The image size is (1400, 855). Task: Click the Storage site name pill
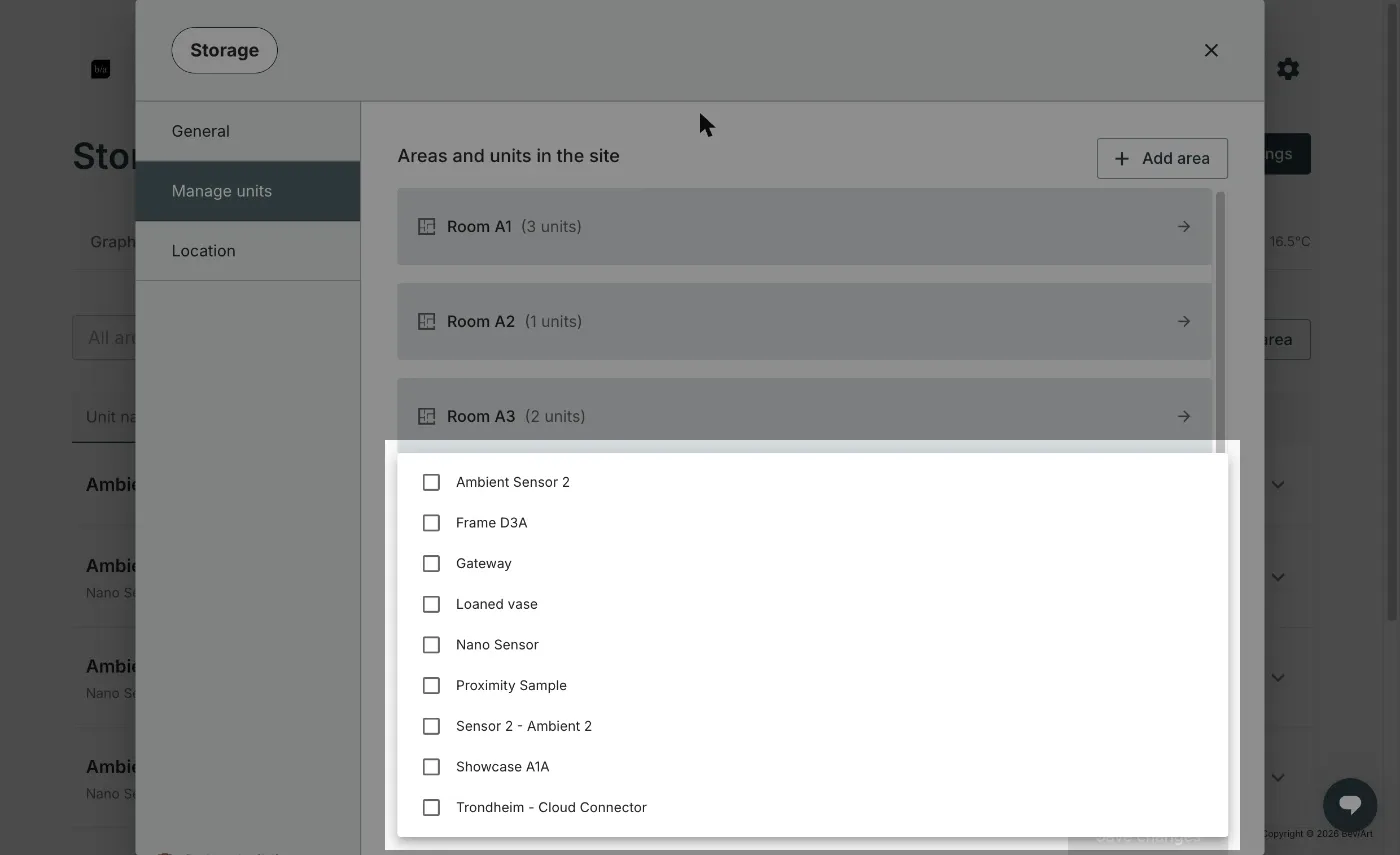click(224, 50)
